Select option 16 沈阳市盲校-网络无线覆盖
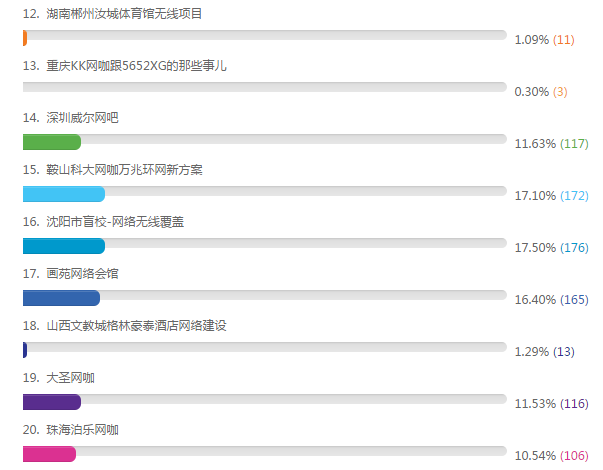 [x=103, y=222]
